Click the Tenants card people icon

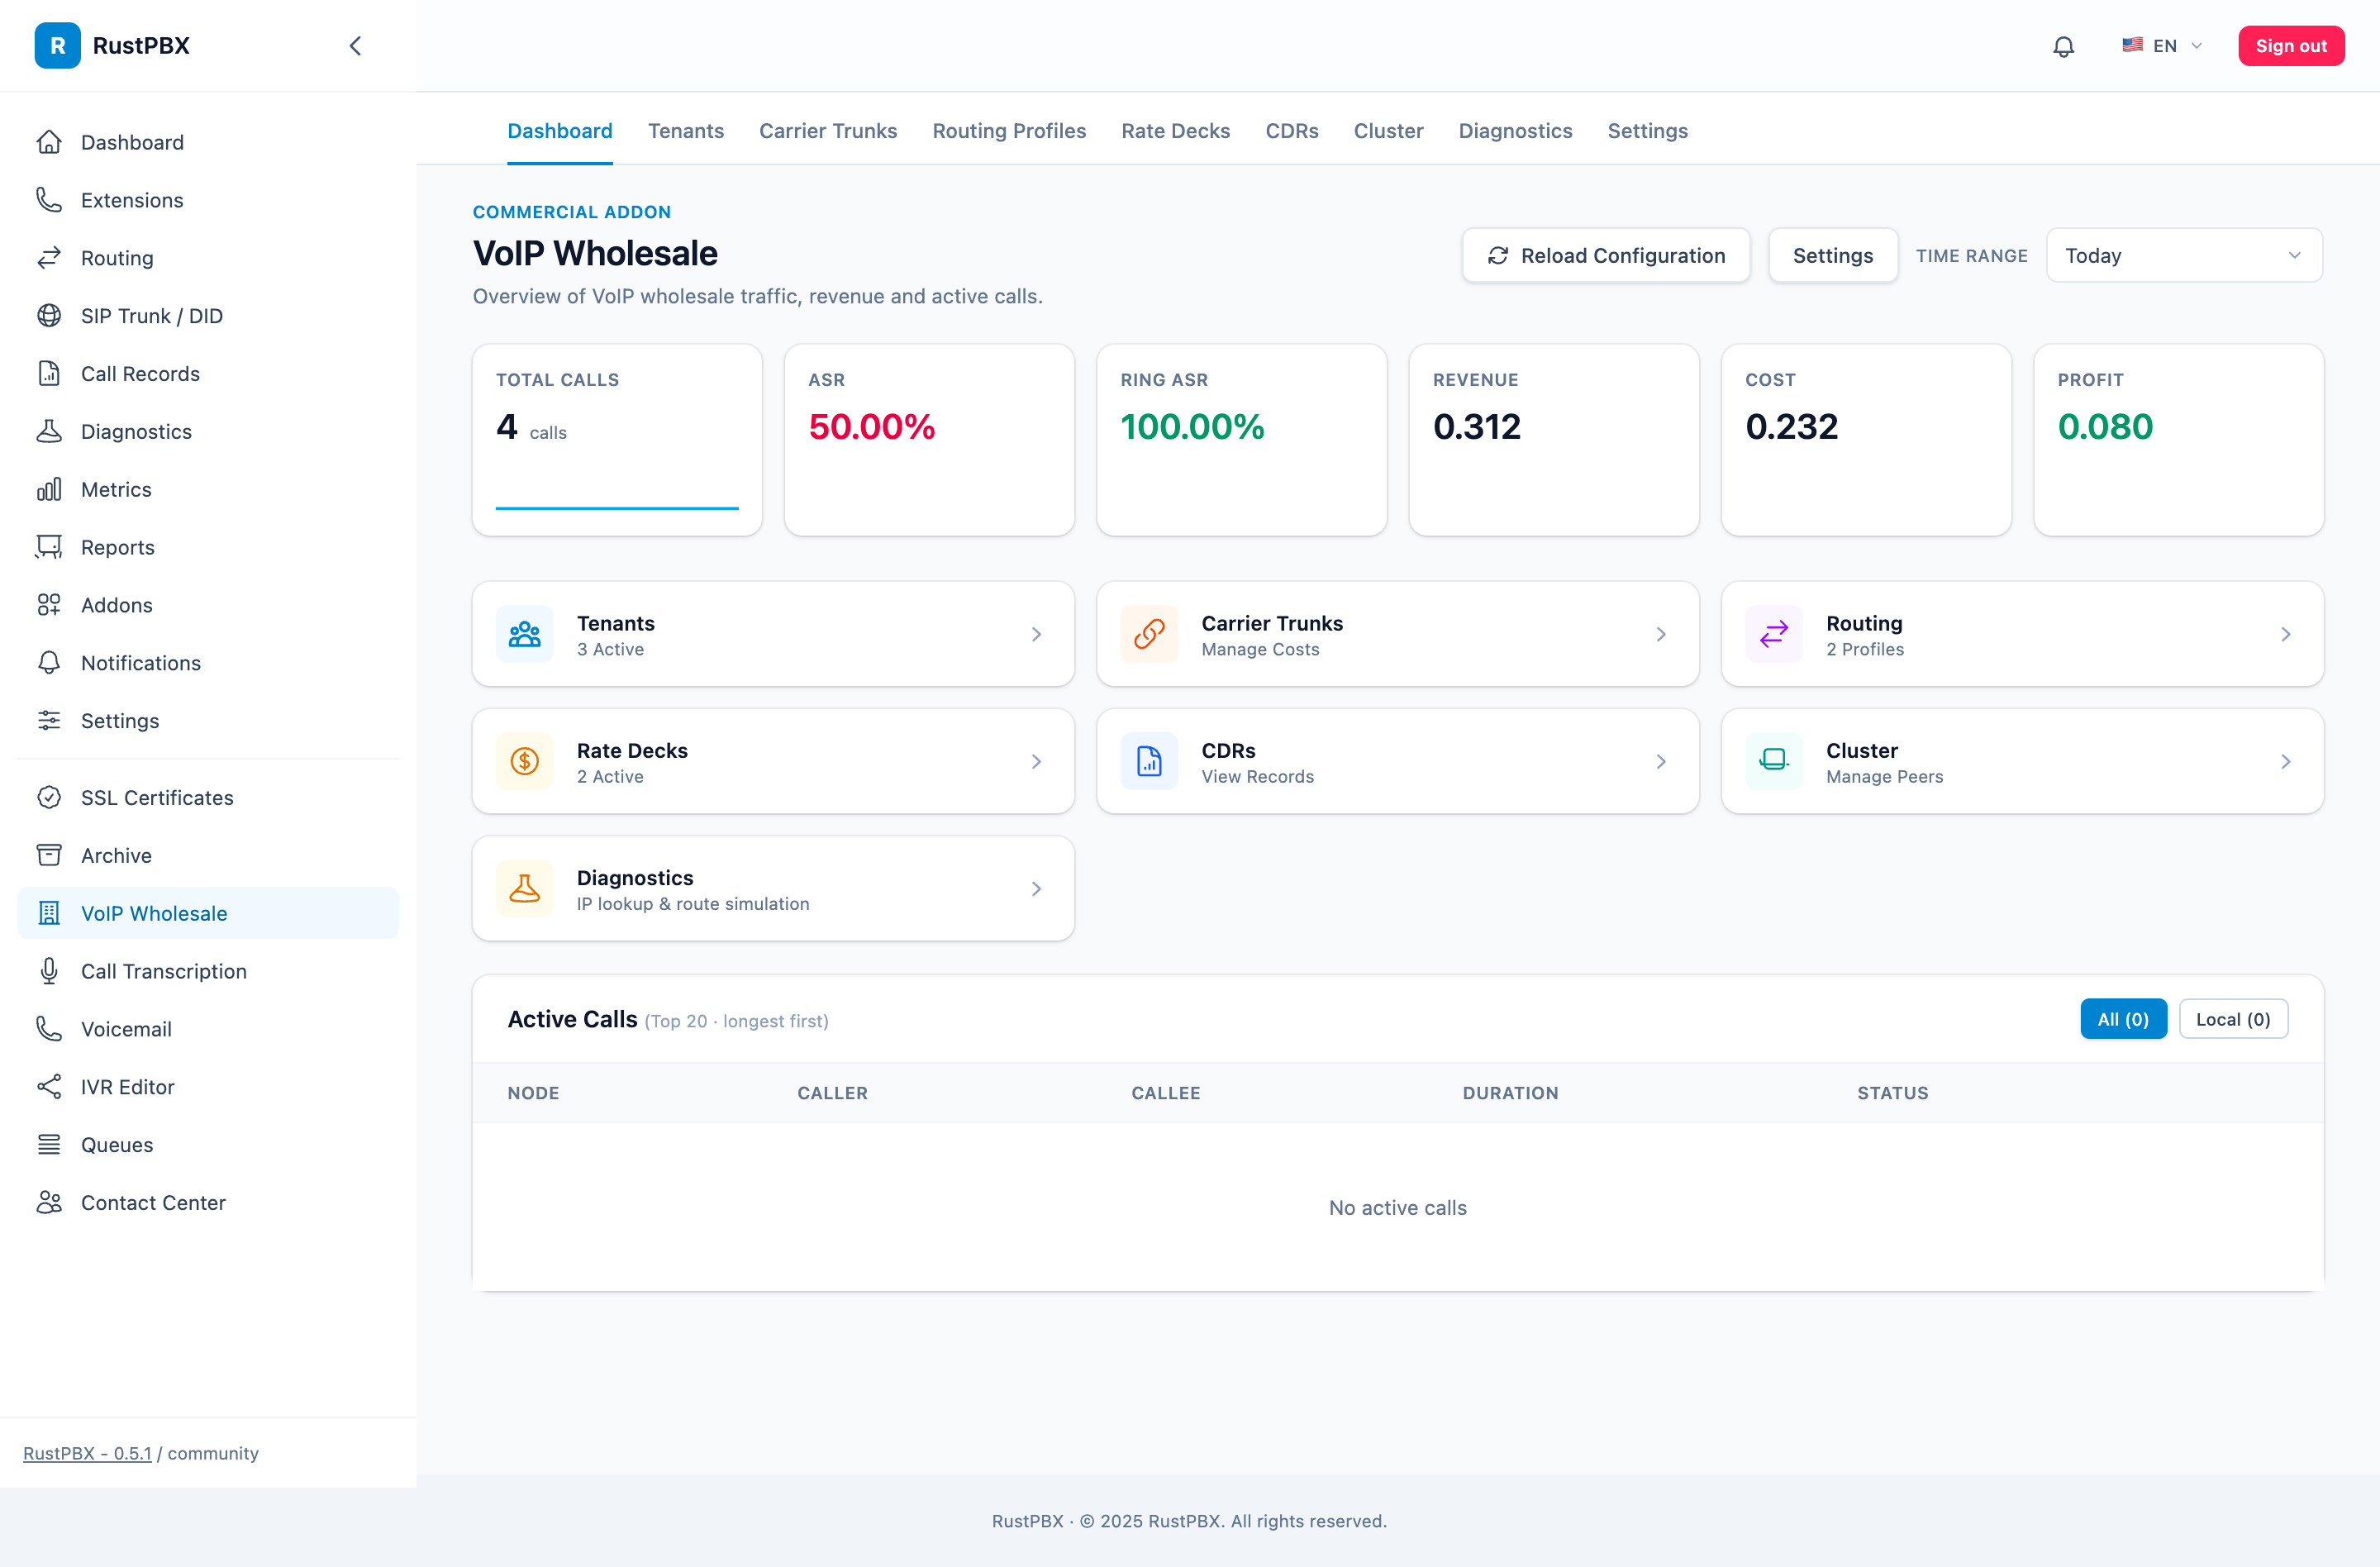(524, 634)
